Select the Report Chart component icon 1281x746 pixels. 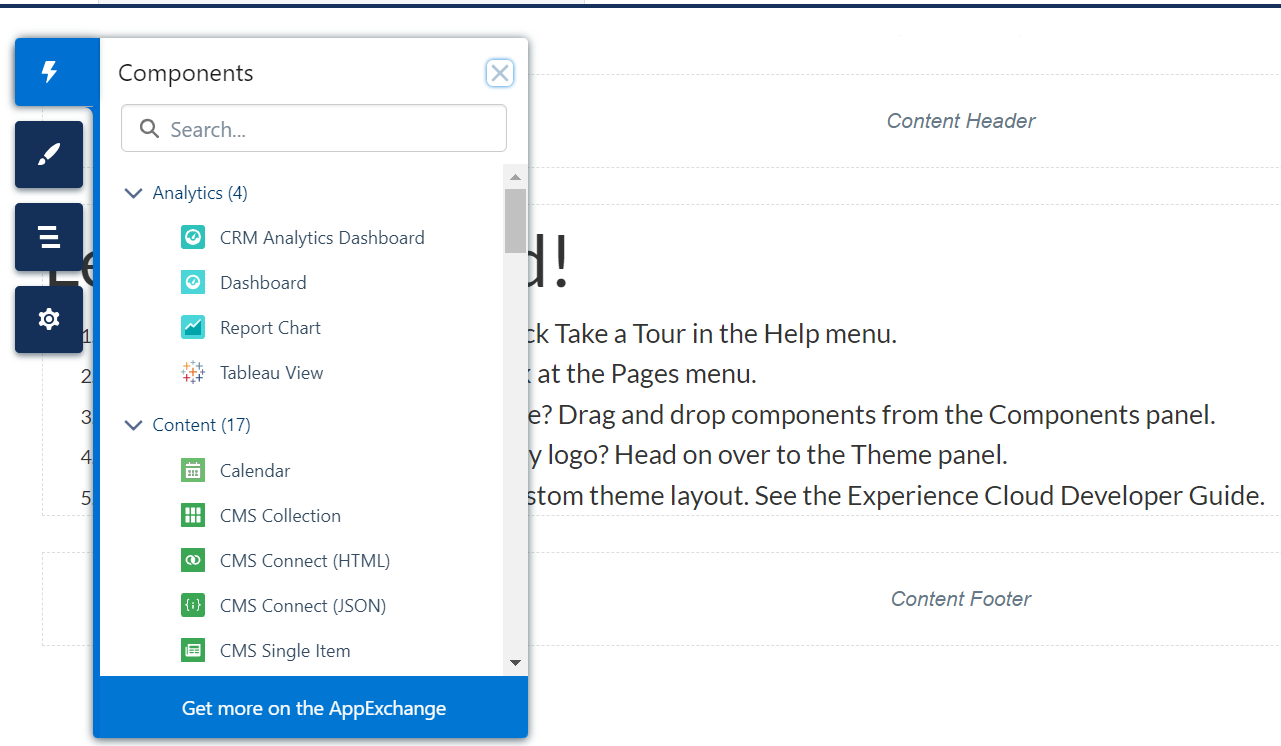(193, 327)
